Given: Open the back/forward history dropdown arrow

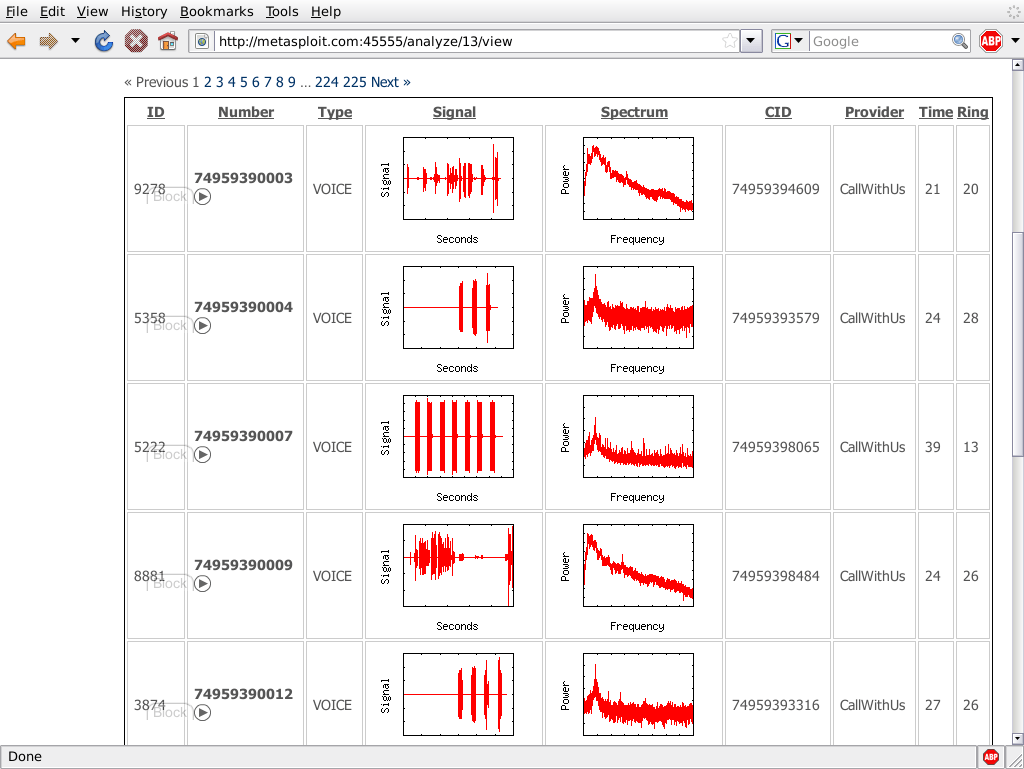Looking at the screenshot, I should pyautogui.click(x=75, y=41).
